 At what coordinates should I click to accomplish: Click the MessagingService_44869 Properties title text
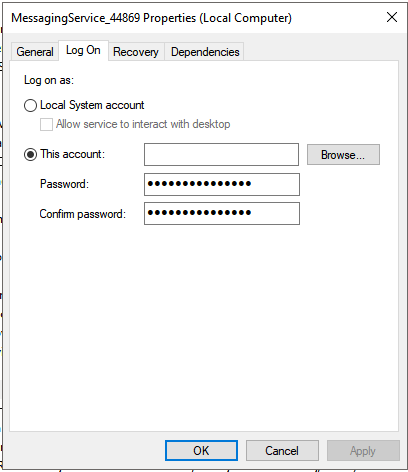point(151,18)
